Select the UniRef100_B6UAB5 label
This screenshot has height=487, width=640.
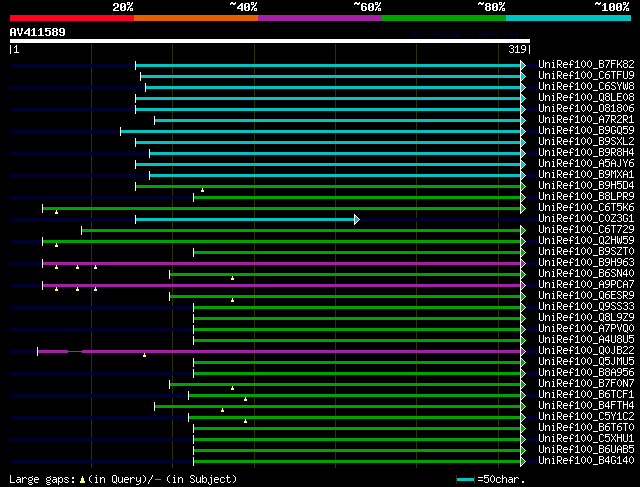click(586, 450)
